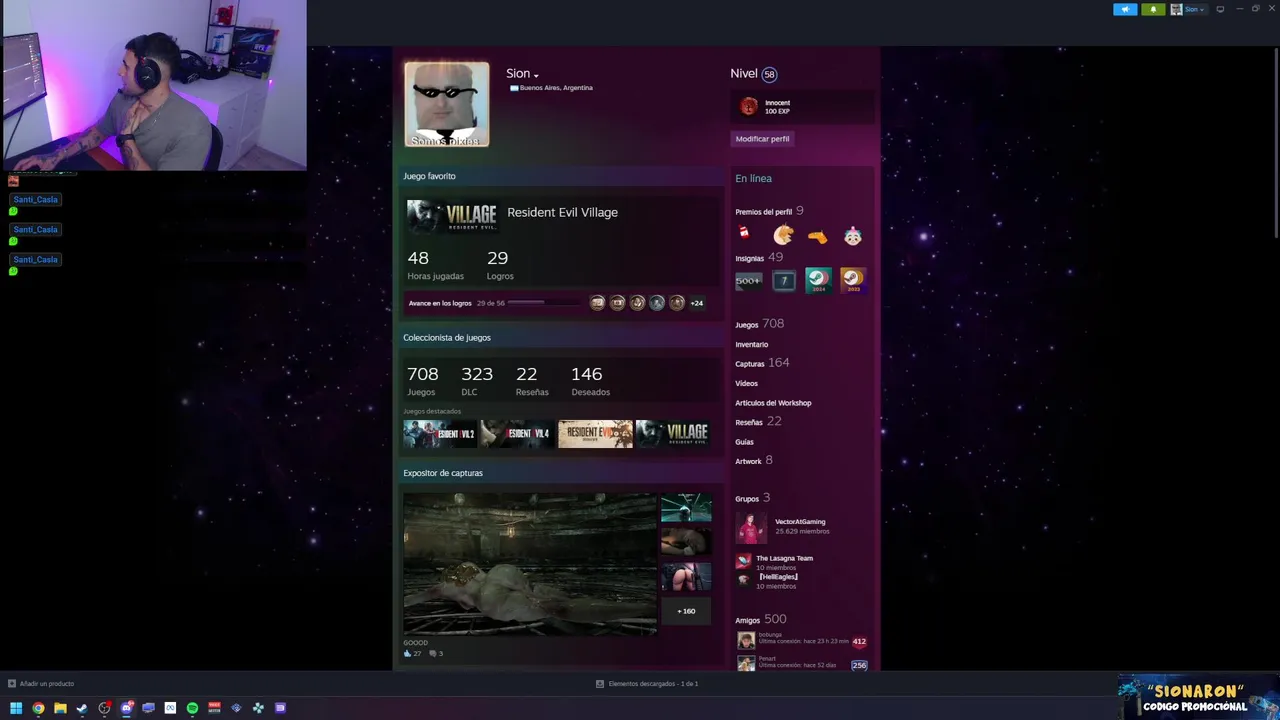Click the thumbs-up icon under screenshot

(x=408, y=653)
